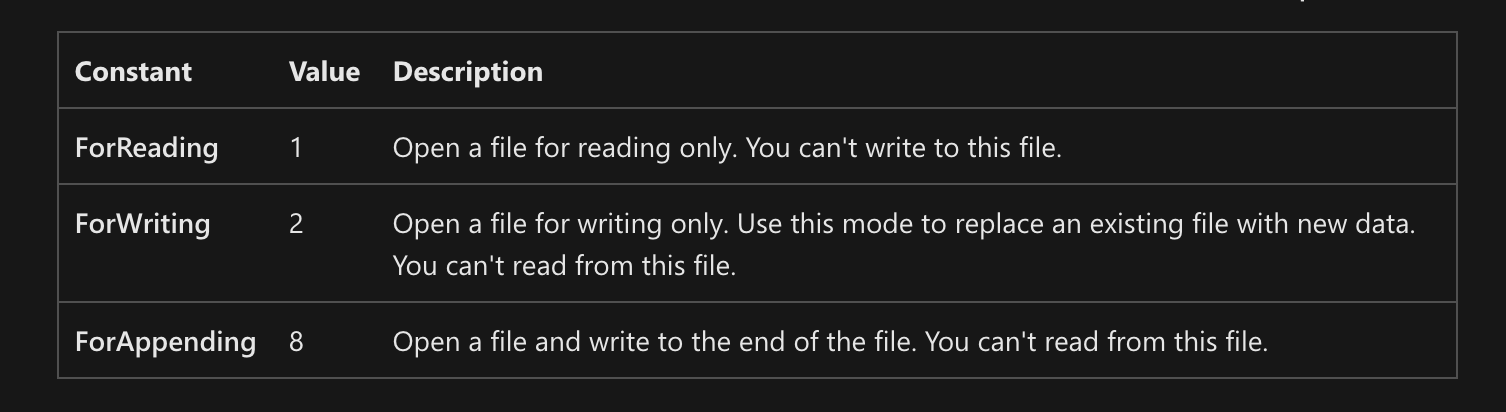Screen dimensions: 1506x412
Task: Click the Constant column header
Action: 133,72
